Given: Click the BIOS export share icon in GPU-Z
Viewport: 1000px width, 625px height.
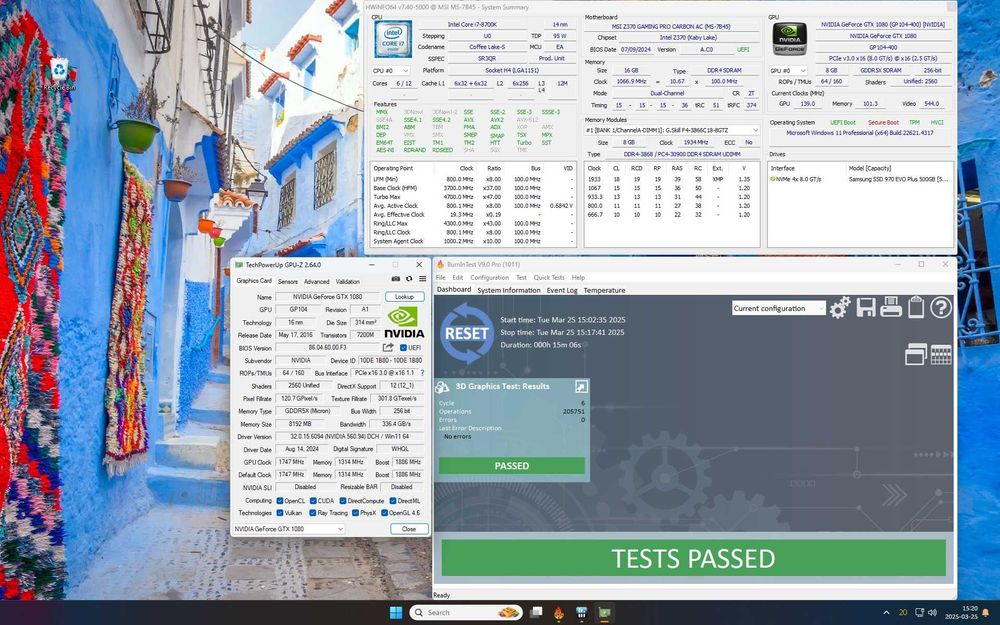Looking at the screenshot, I should 388,348.
